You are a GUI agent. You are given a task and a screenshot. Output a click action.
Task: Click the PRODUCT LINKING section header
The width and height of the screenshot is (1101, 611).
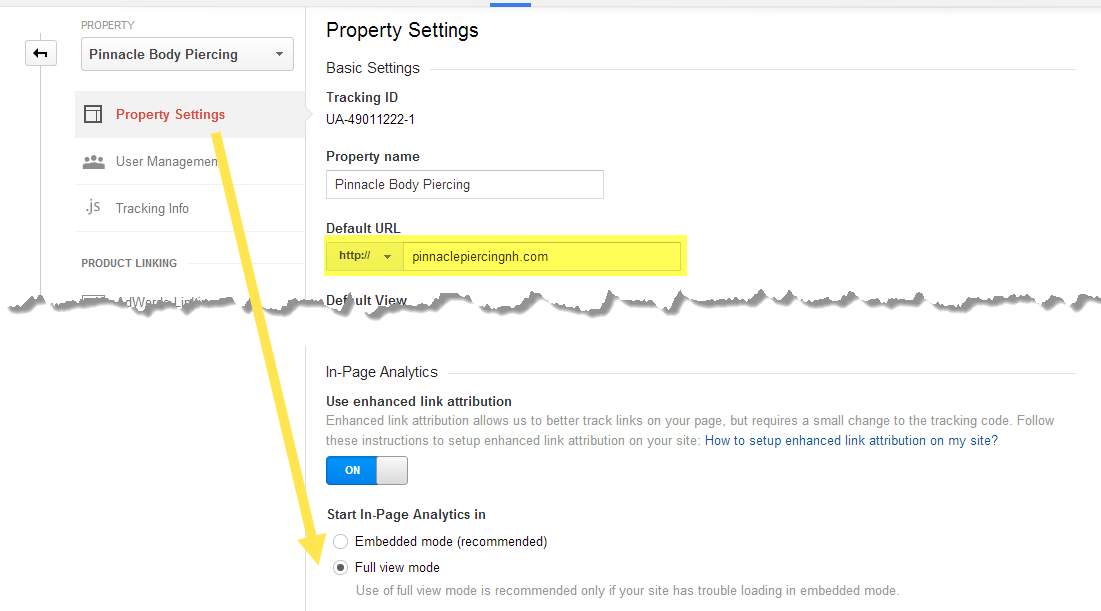(129, 263)
